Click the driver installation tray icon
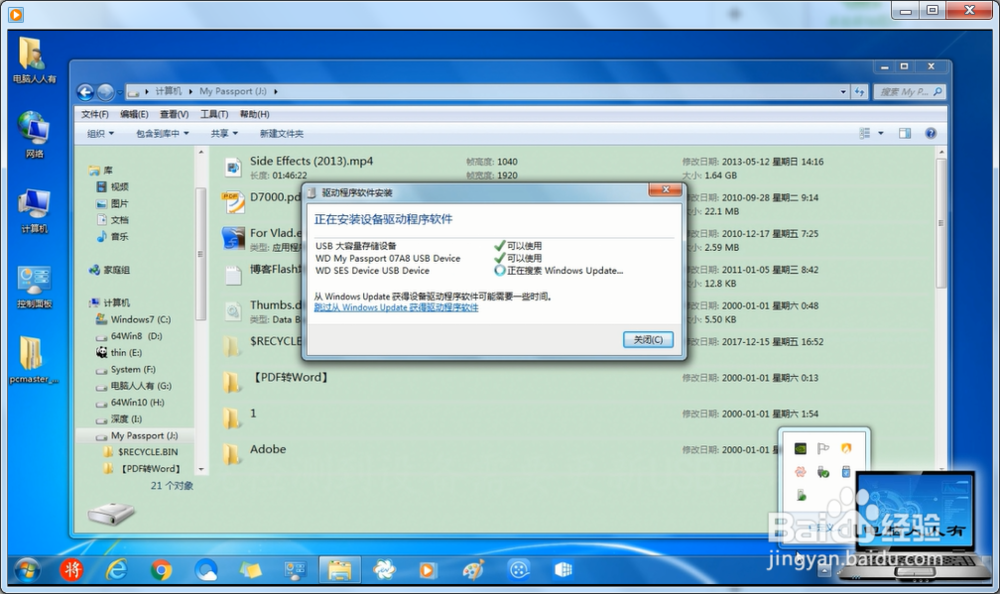Screen dimensions: 1000x594 point(800,495)
